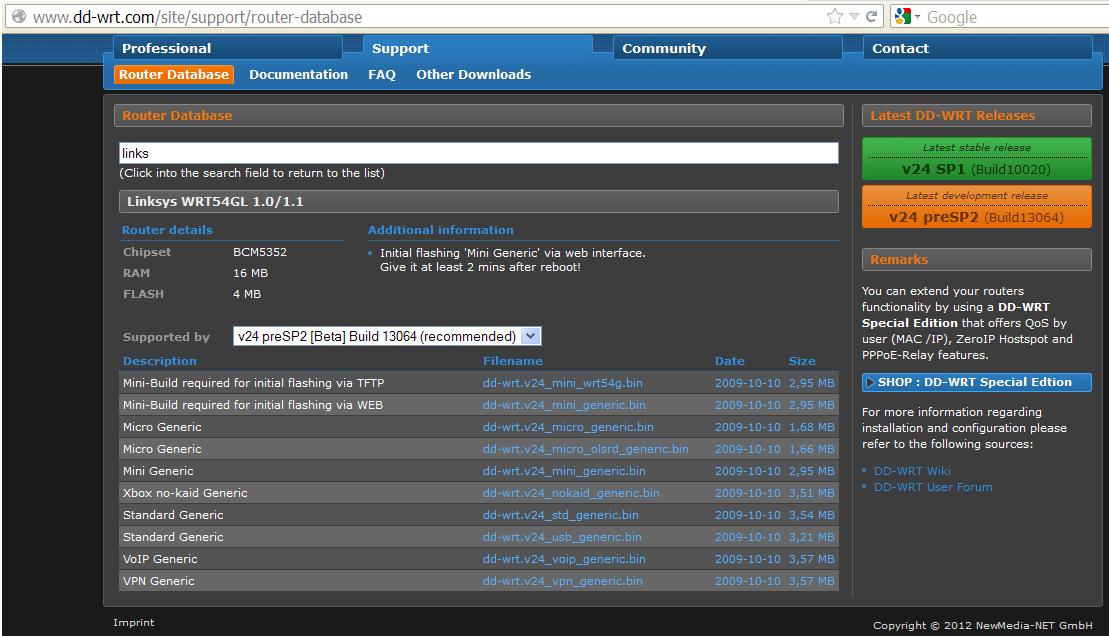
Task: Click the 1,68 MB size value
Action: point(811,427)
